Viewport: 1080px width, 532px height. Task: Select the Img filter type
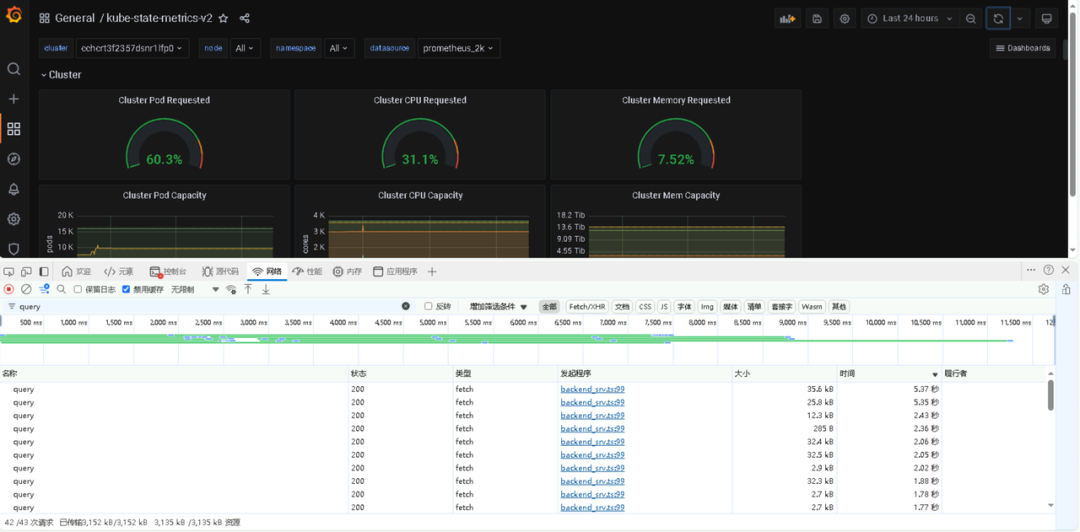pos(707,307)
